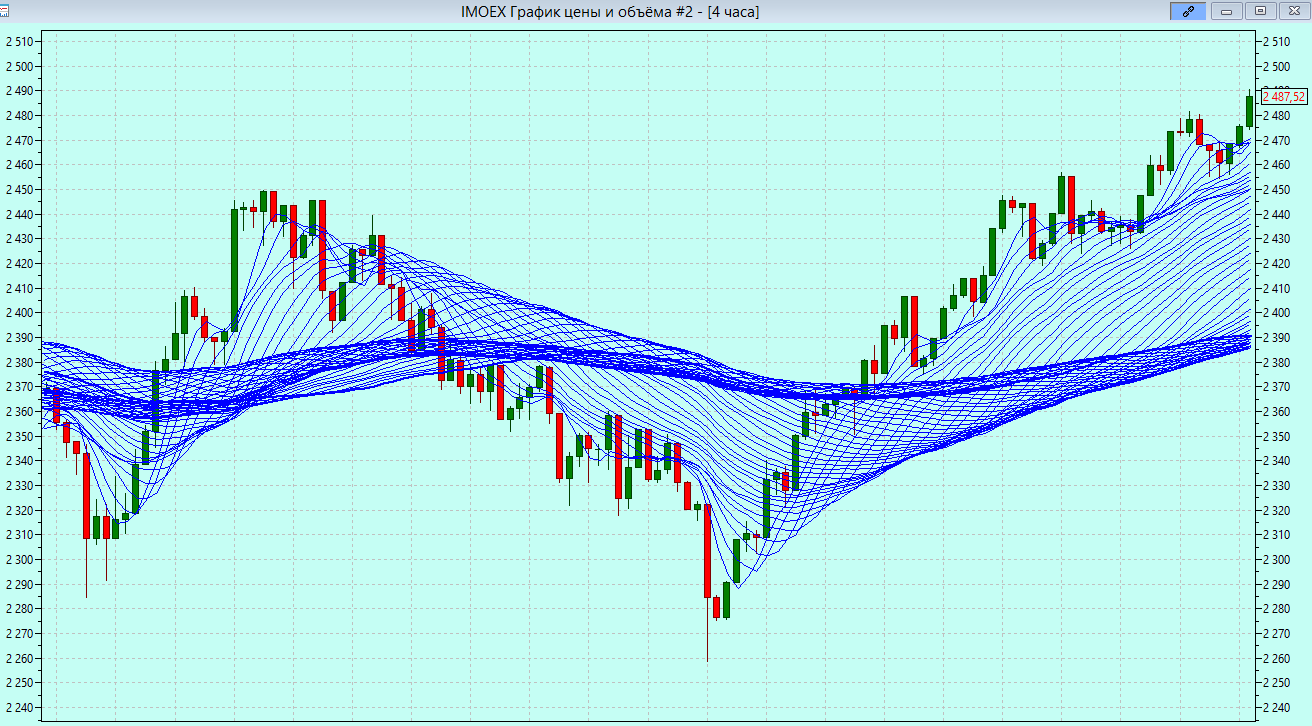Click 2 350 on the left price axis

(20, 436)
